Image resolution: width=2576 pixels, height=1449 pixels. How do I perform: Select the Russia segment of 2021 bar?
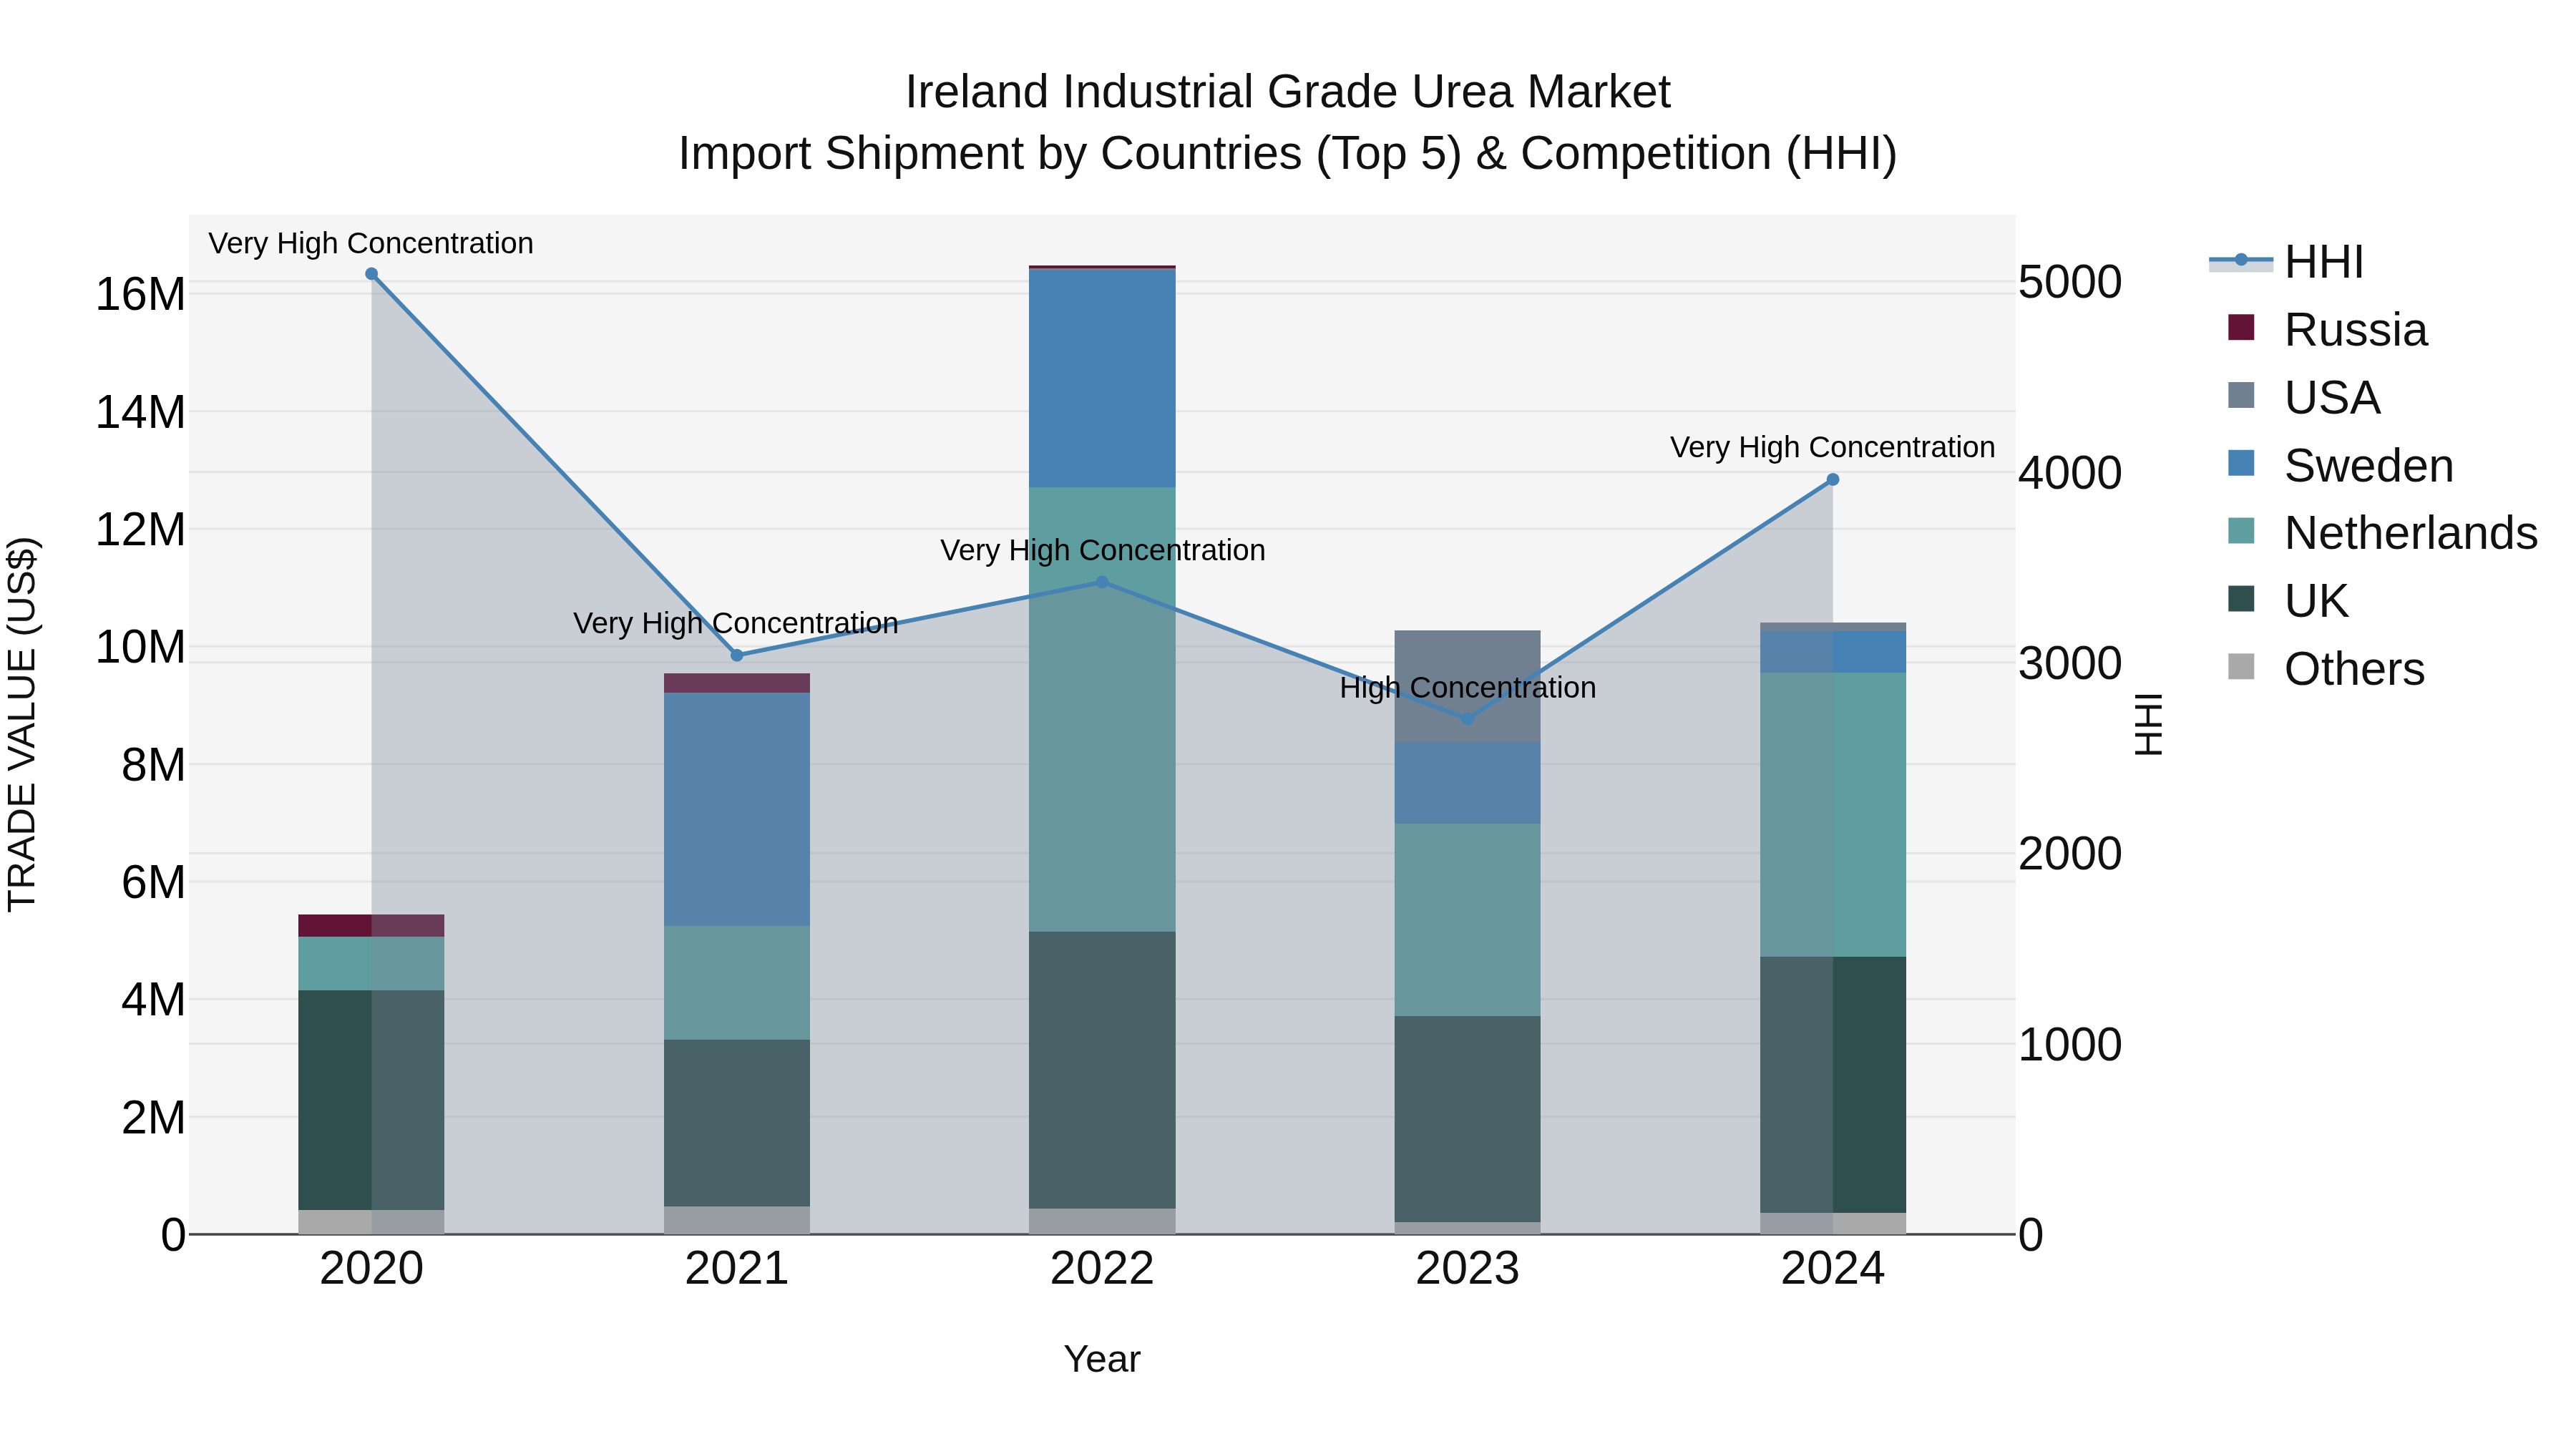(x=737, y=683)
